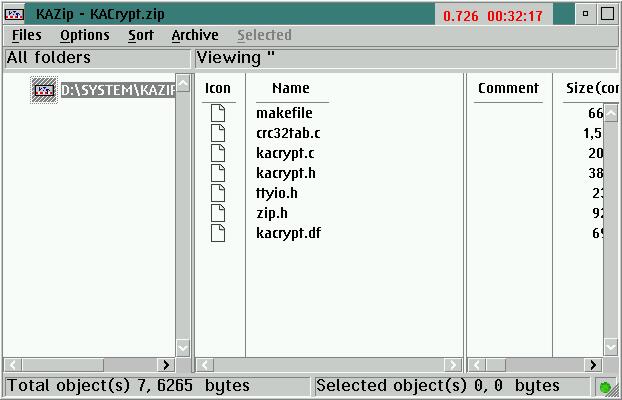Click name pane scroll left arrow
This screenshot has height=400, width=622.
(x=205, y=365)
